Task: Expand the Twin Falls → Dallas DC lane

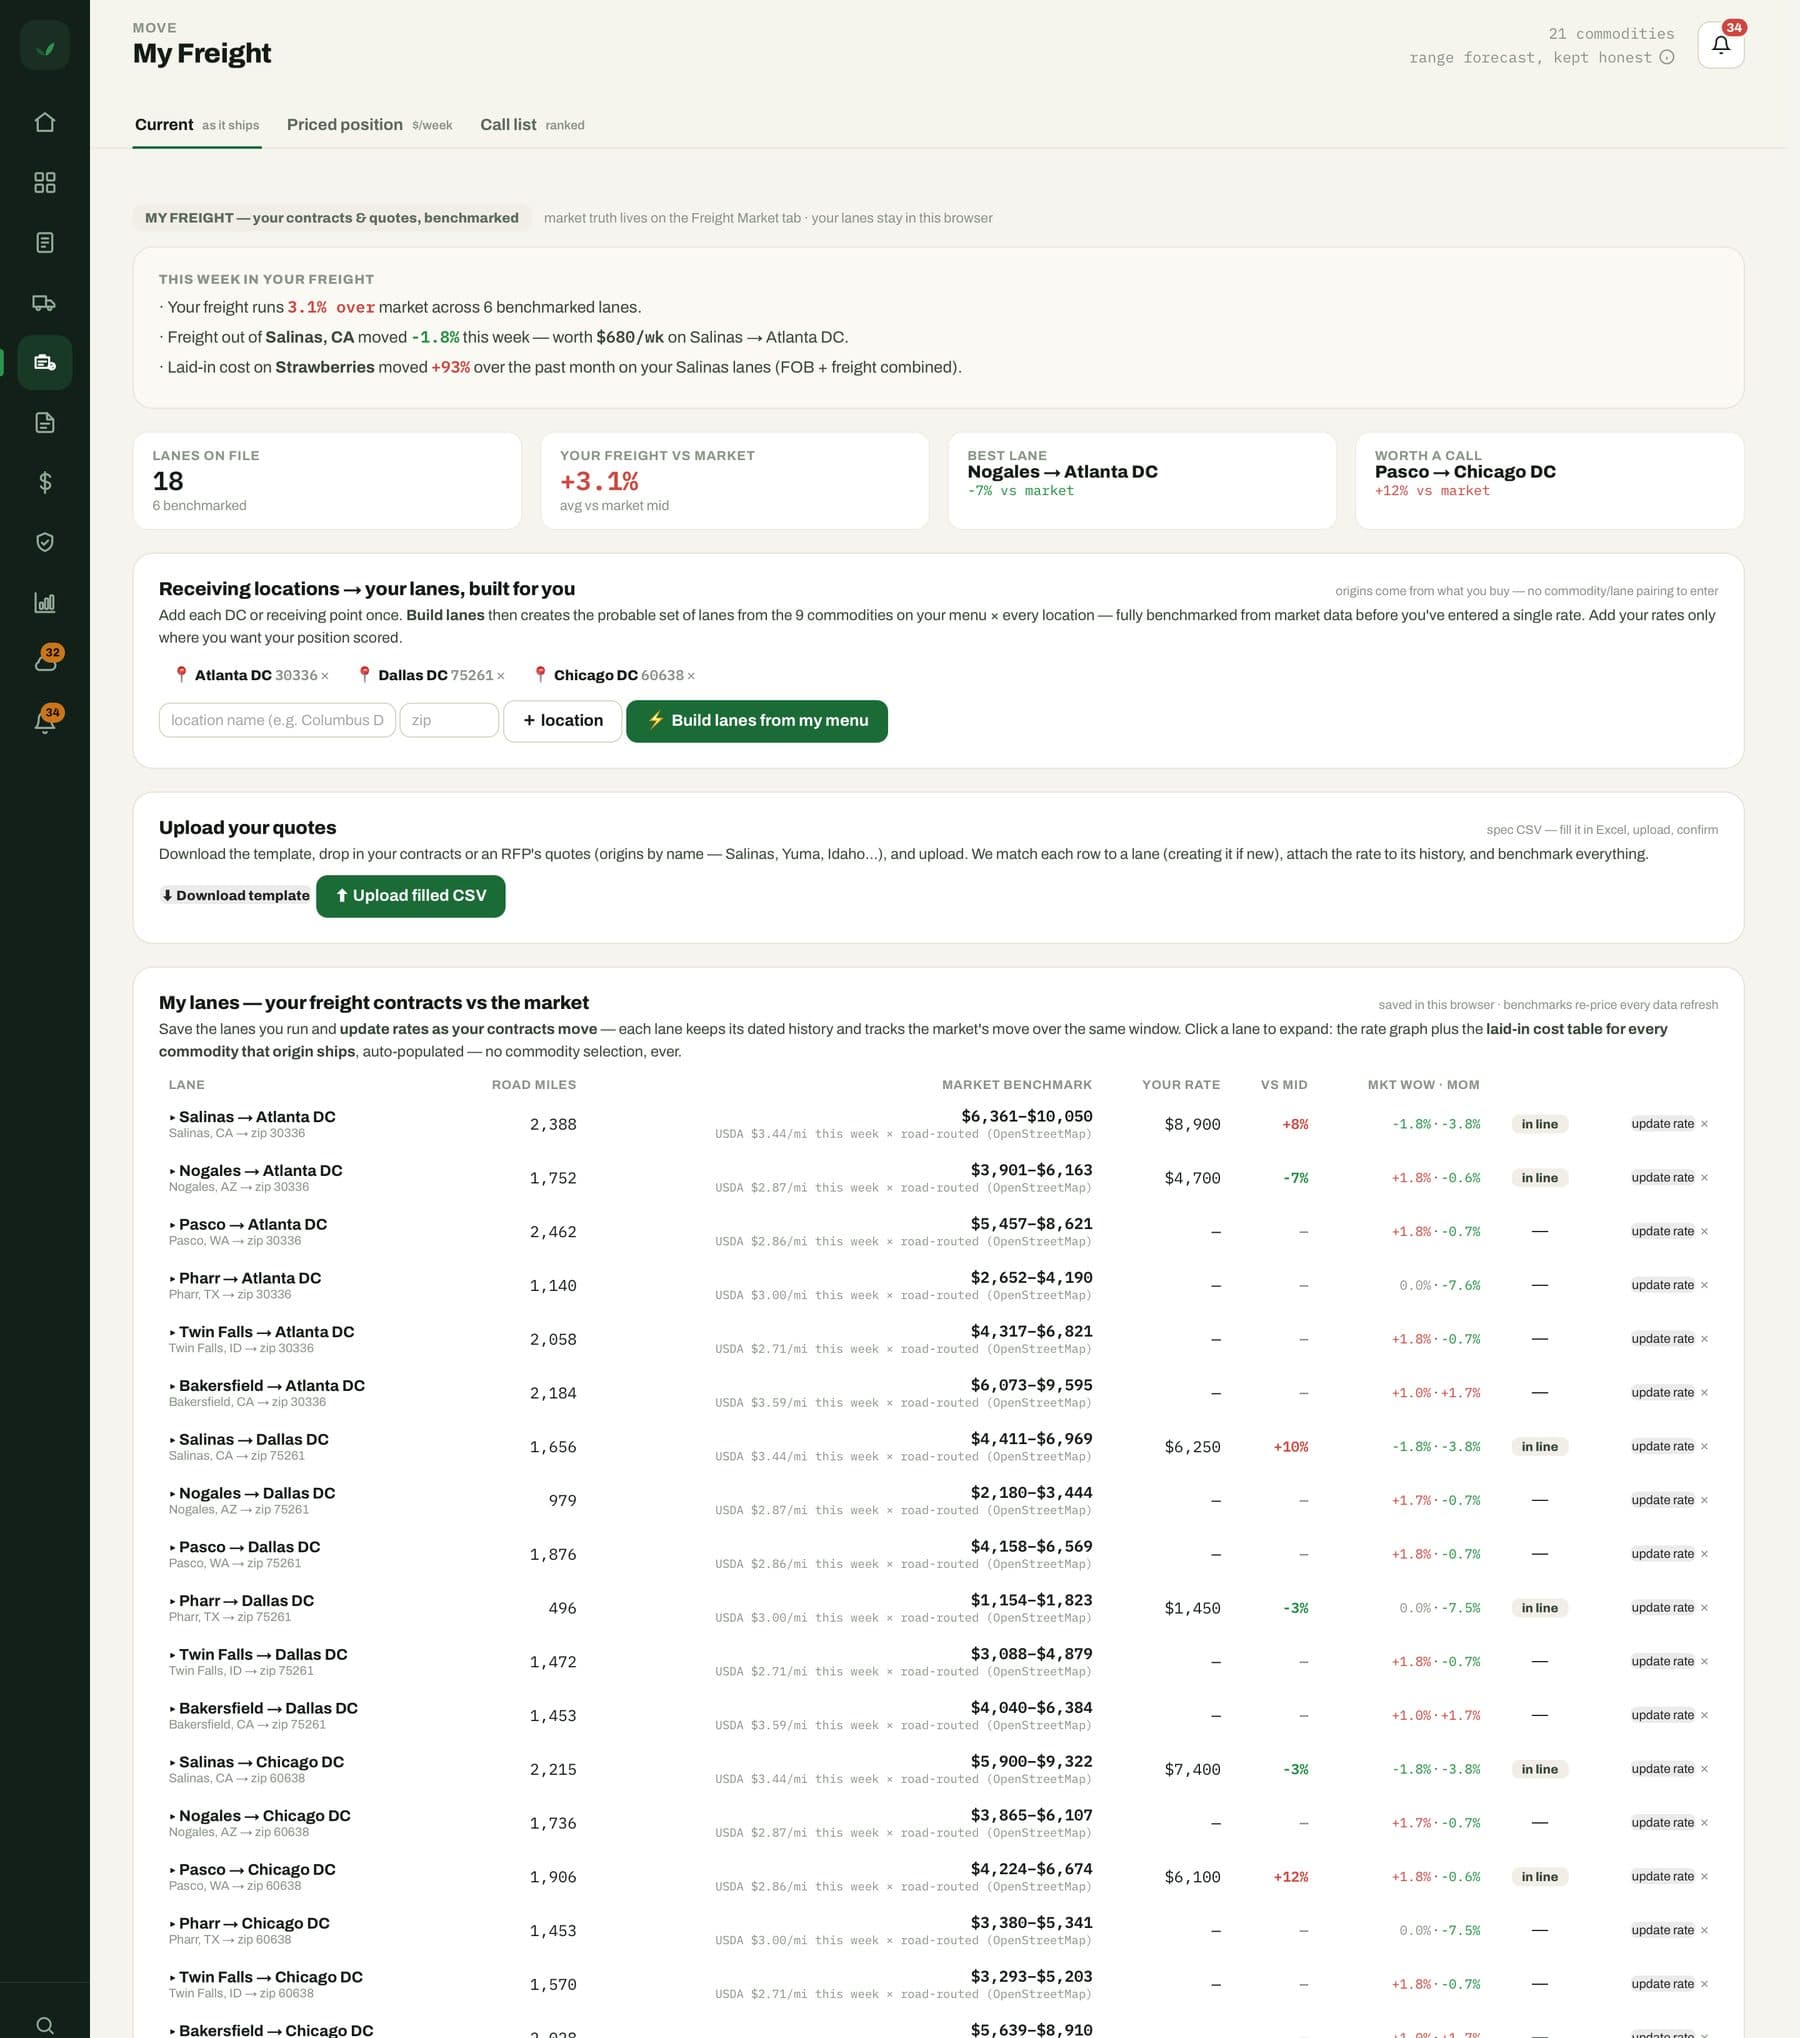Action: [258, 1655]
